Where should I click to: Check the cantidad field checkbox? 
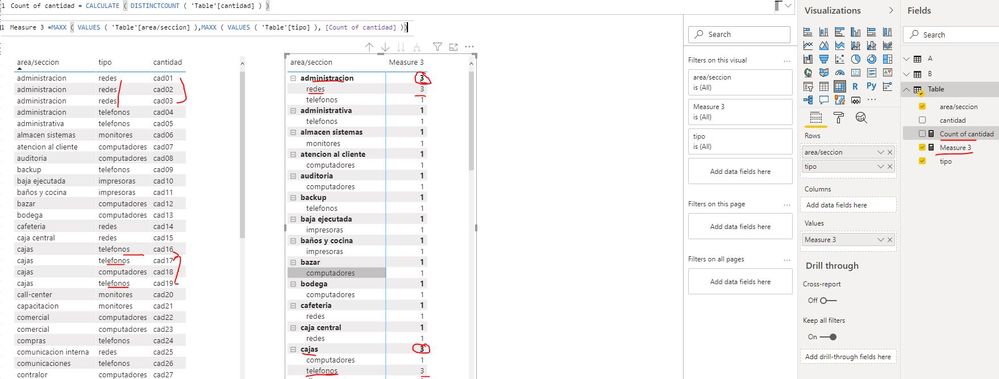pos(922,120)
